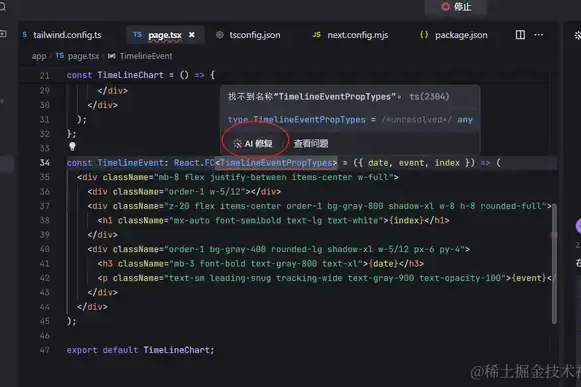Click the export default TimeLineChart line
The height and width of the screenshot is (387, 581).
tap(140, 350)
